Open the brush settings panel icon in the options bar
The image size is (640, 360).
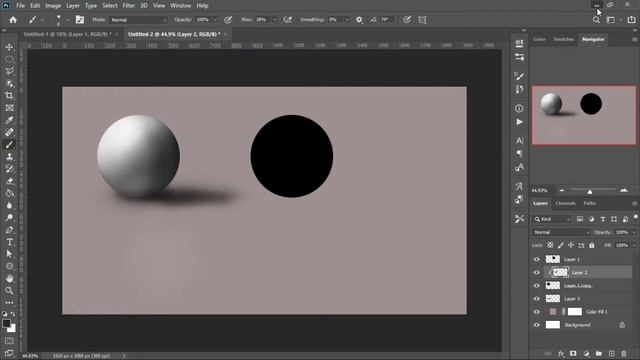[x=80, y=20]
